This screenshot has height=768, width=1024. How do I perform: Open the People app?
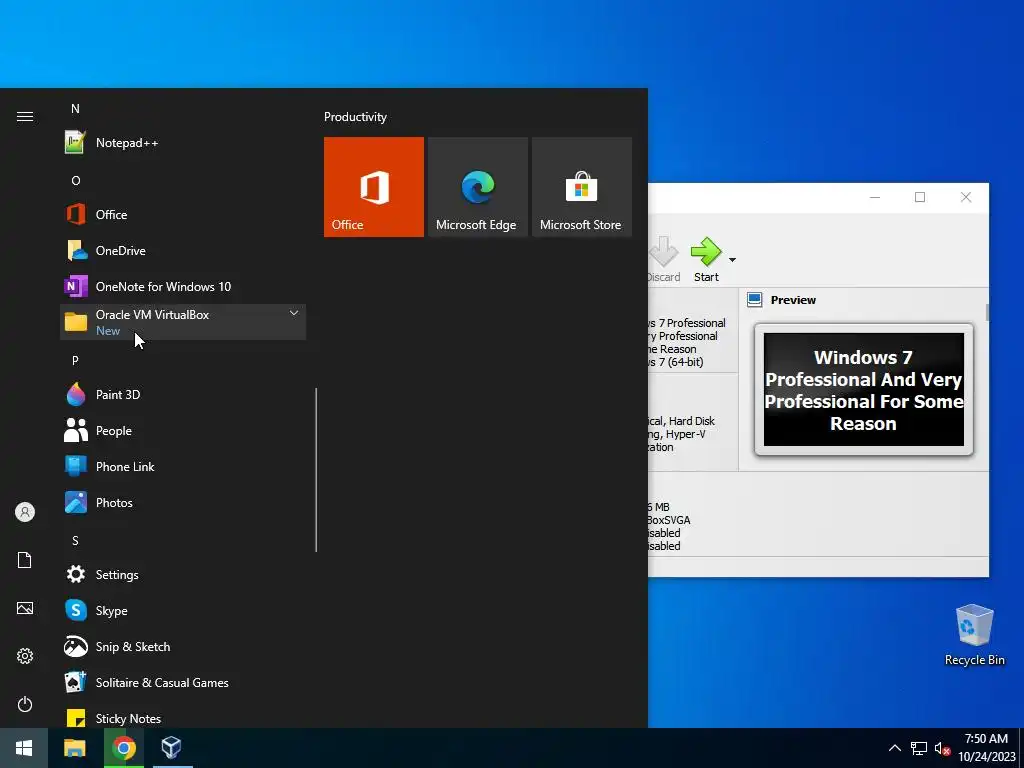183,430
